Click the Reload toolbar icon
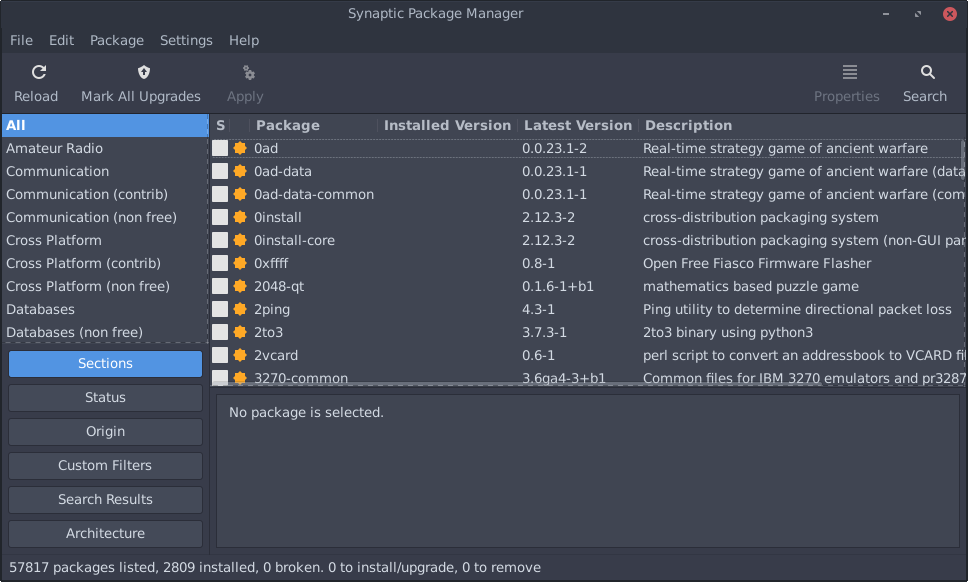This screenshot has width=968, height=582. click(x=37, y=72)
